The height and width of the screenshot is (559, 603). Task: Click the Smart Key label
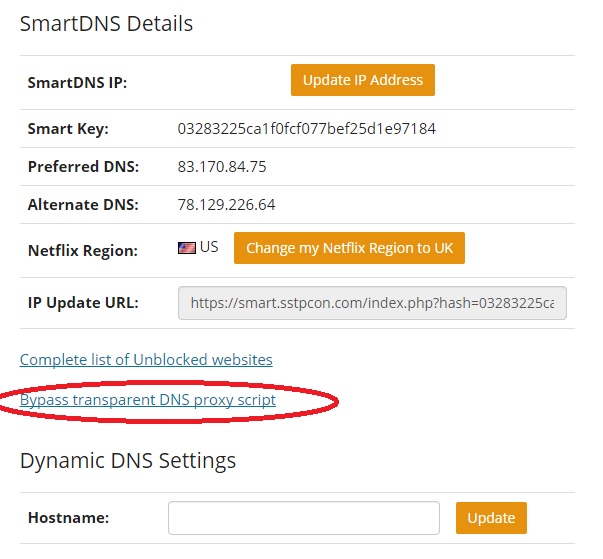pos(68,129)
